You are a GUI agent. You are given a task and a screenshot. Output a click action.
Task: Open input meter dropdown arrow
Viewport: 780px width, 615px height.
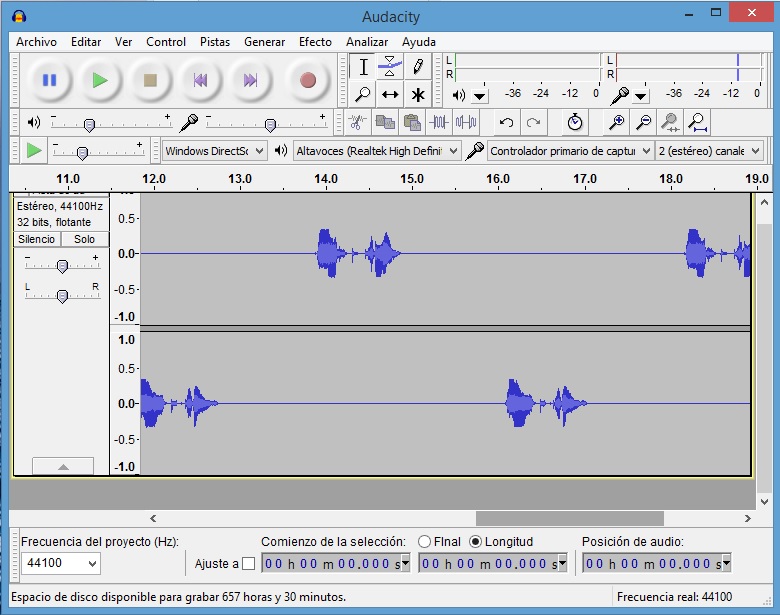[641, 96]
